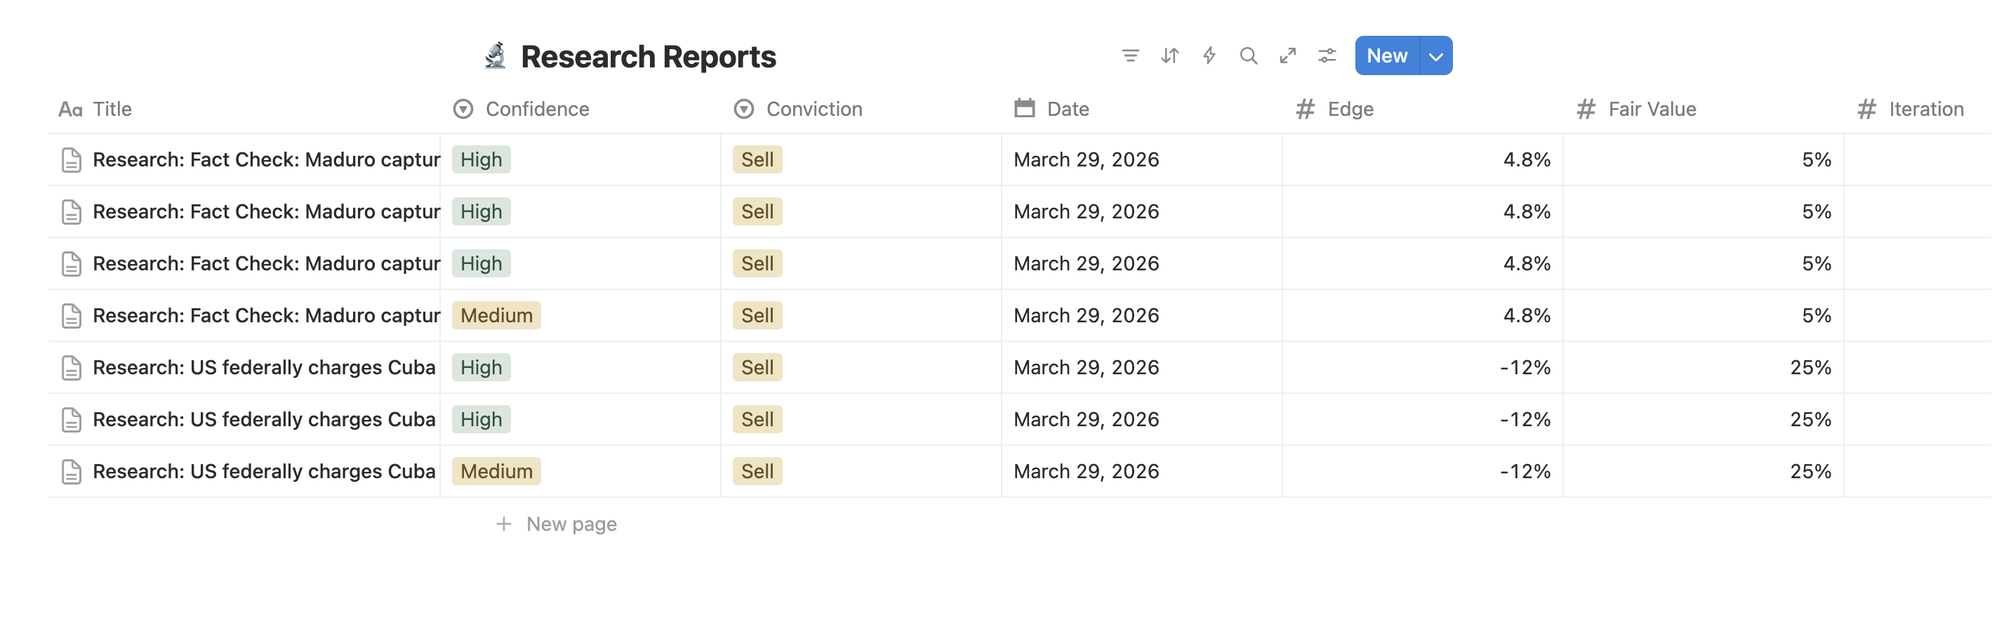Select Medium tag in the Maduro capture row
Screen dimensions: 1999x639
pos(496,316)
